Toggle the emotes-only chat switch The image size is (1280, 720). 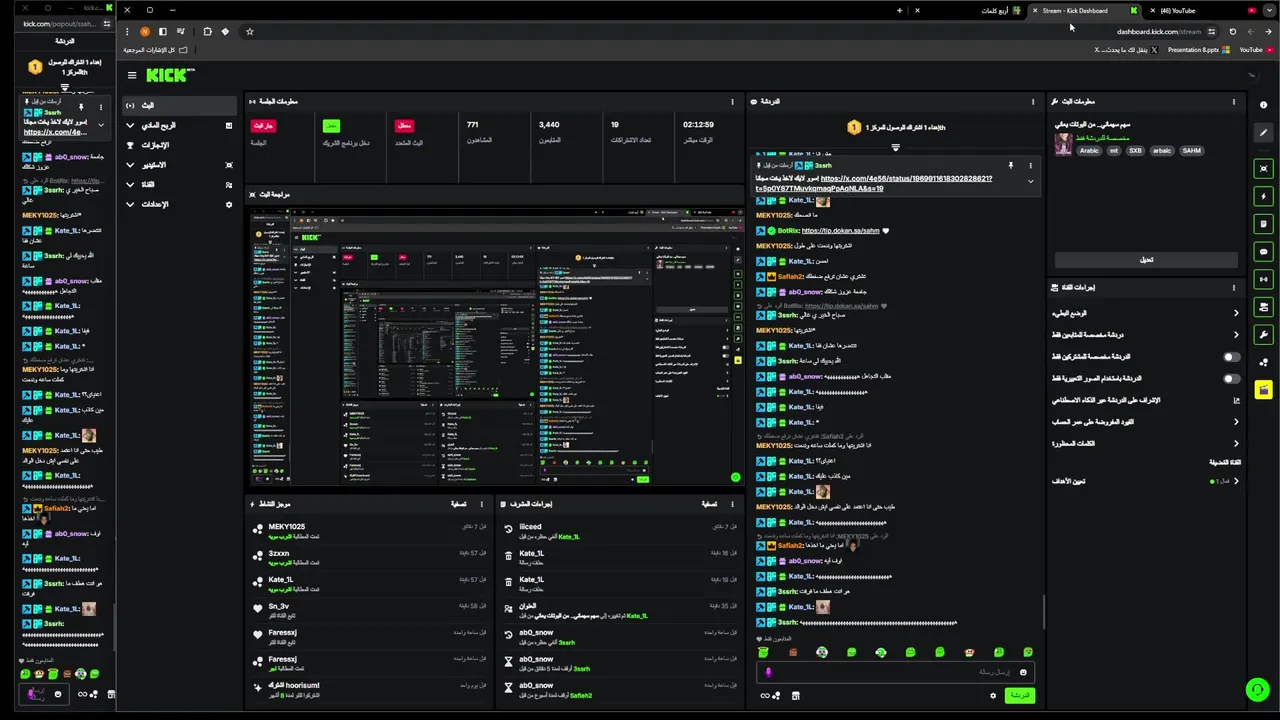click(1231, 379)
